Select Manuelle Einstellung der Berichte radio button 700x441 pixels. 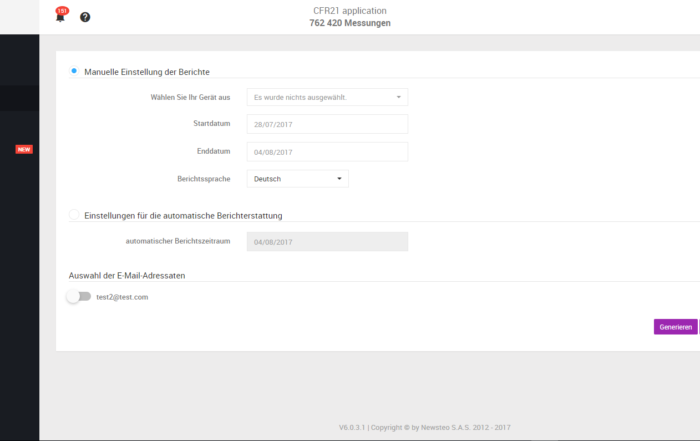[74, 71]
